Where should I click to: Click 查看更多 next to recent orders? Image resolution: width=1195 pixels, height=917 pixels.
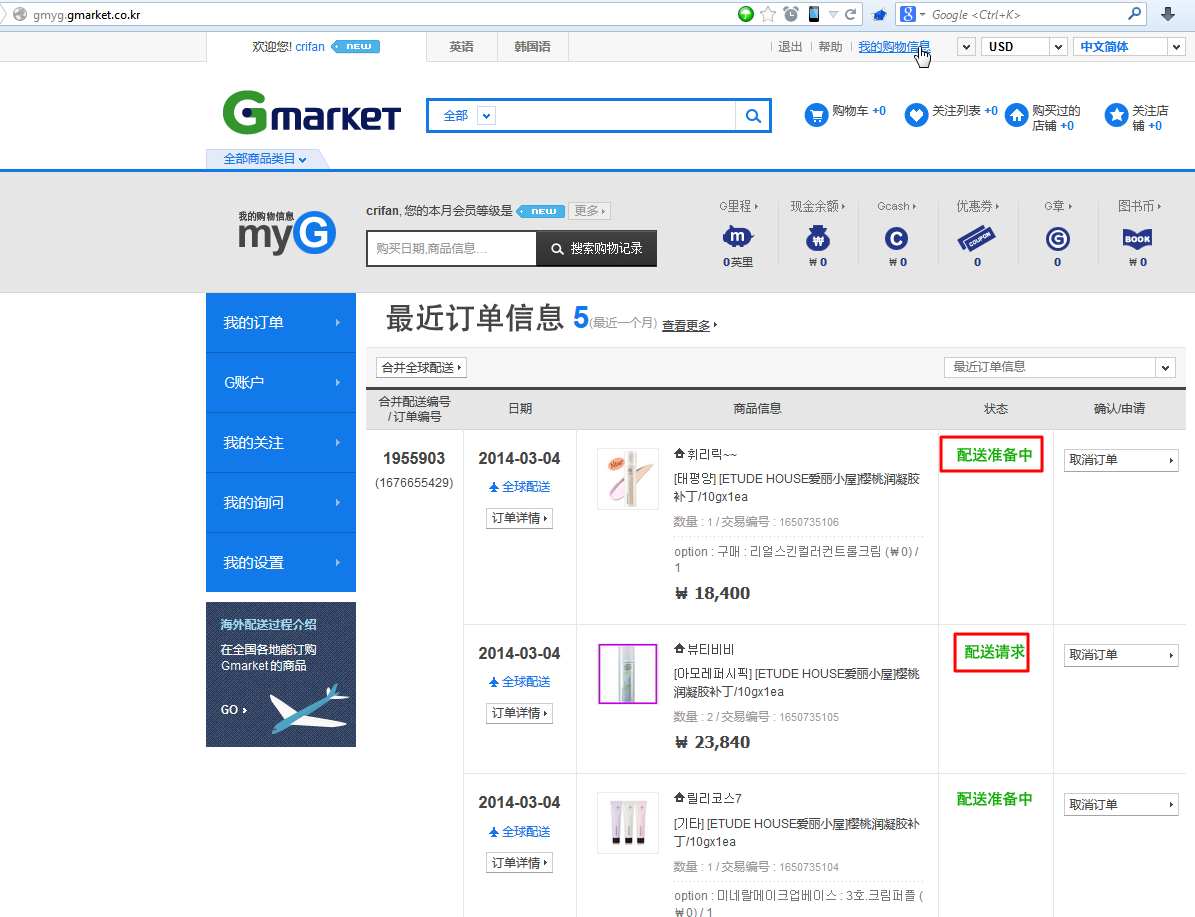tap(686, 325)
